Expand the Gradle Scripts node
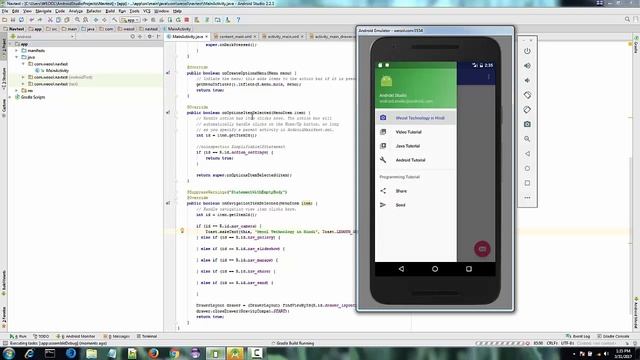Screen dimensions: 640x360 point(10,97)
